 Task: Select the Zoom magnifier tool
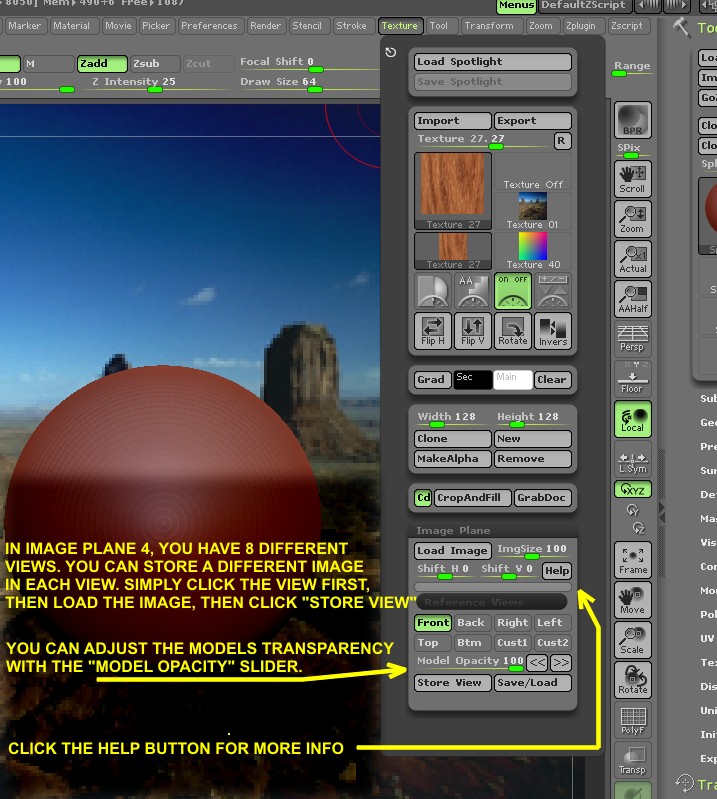[x=632, y=219]
